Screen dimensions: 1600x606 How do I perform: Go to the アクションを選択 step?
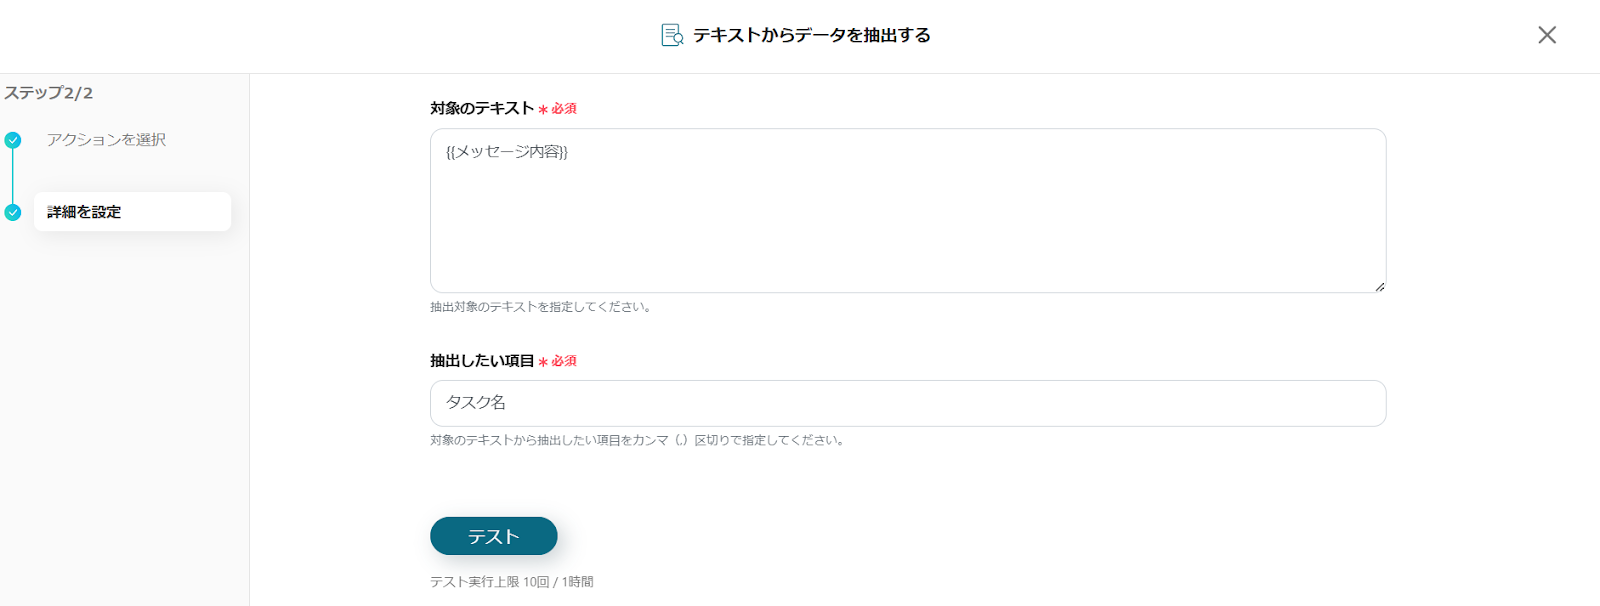(106, 140)
